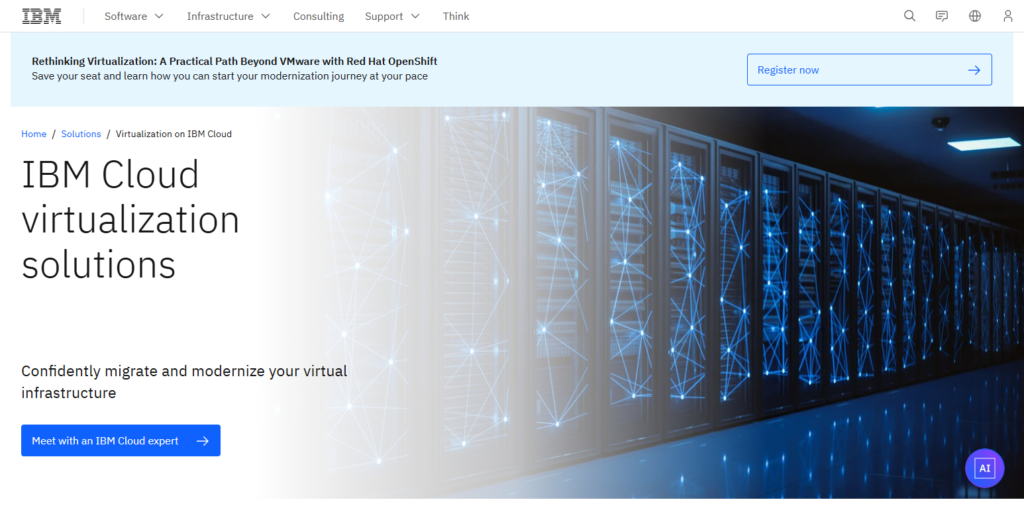Screen dimensions: 1024x508
Task: Click Meet with an IBM Cloud expert
Action: (121, 441)
